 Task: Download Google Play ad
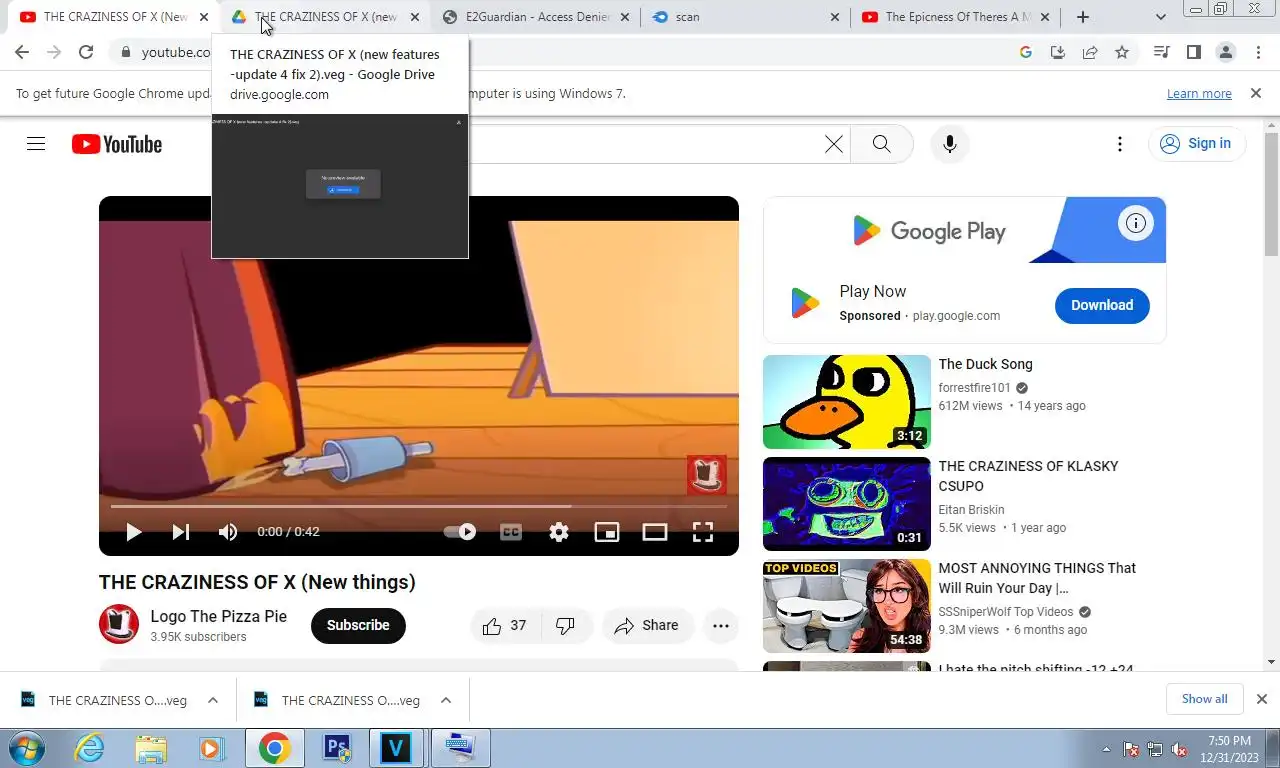point(1102,305)
